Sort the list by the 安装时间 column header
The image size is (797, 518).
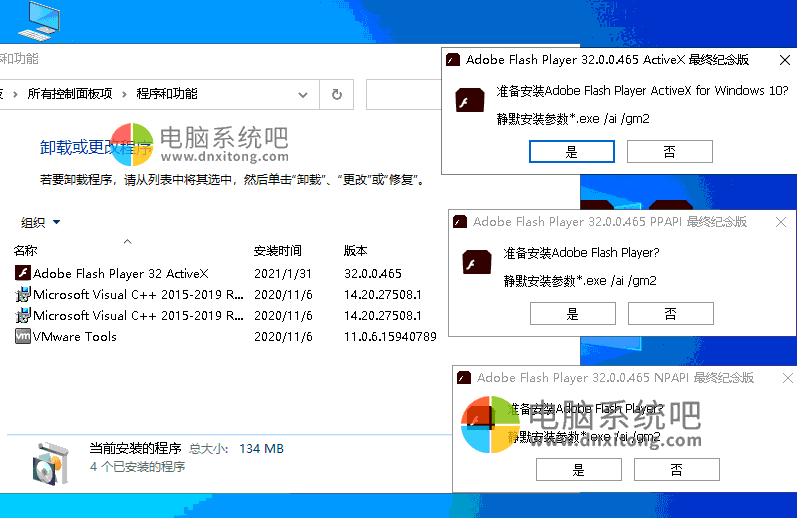(x=277, y=251)
